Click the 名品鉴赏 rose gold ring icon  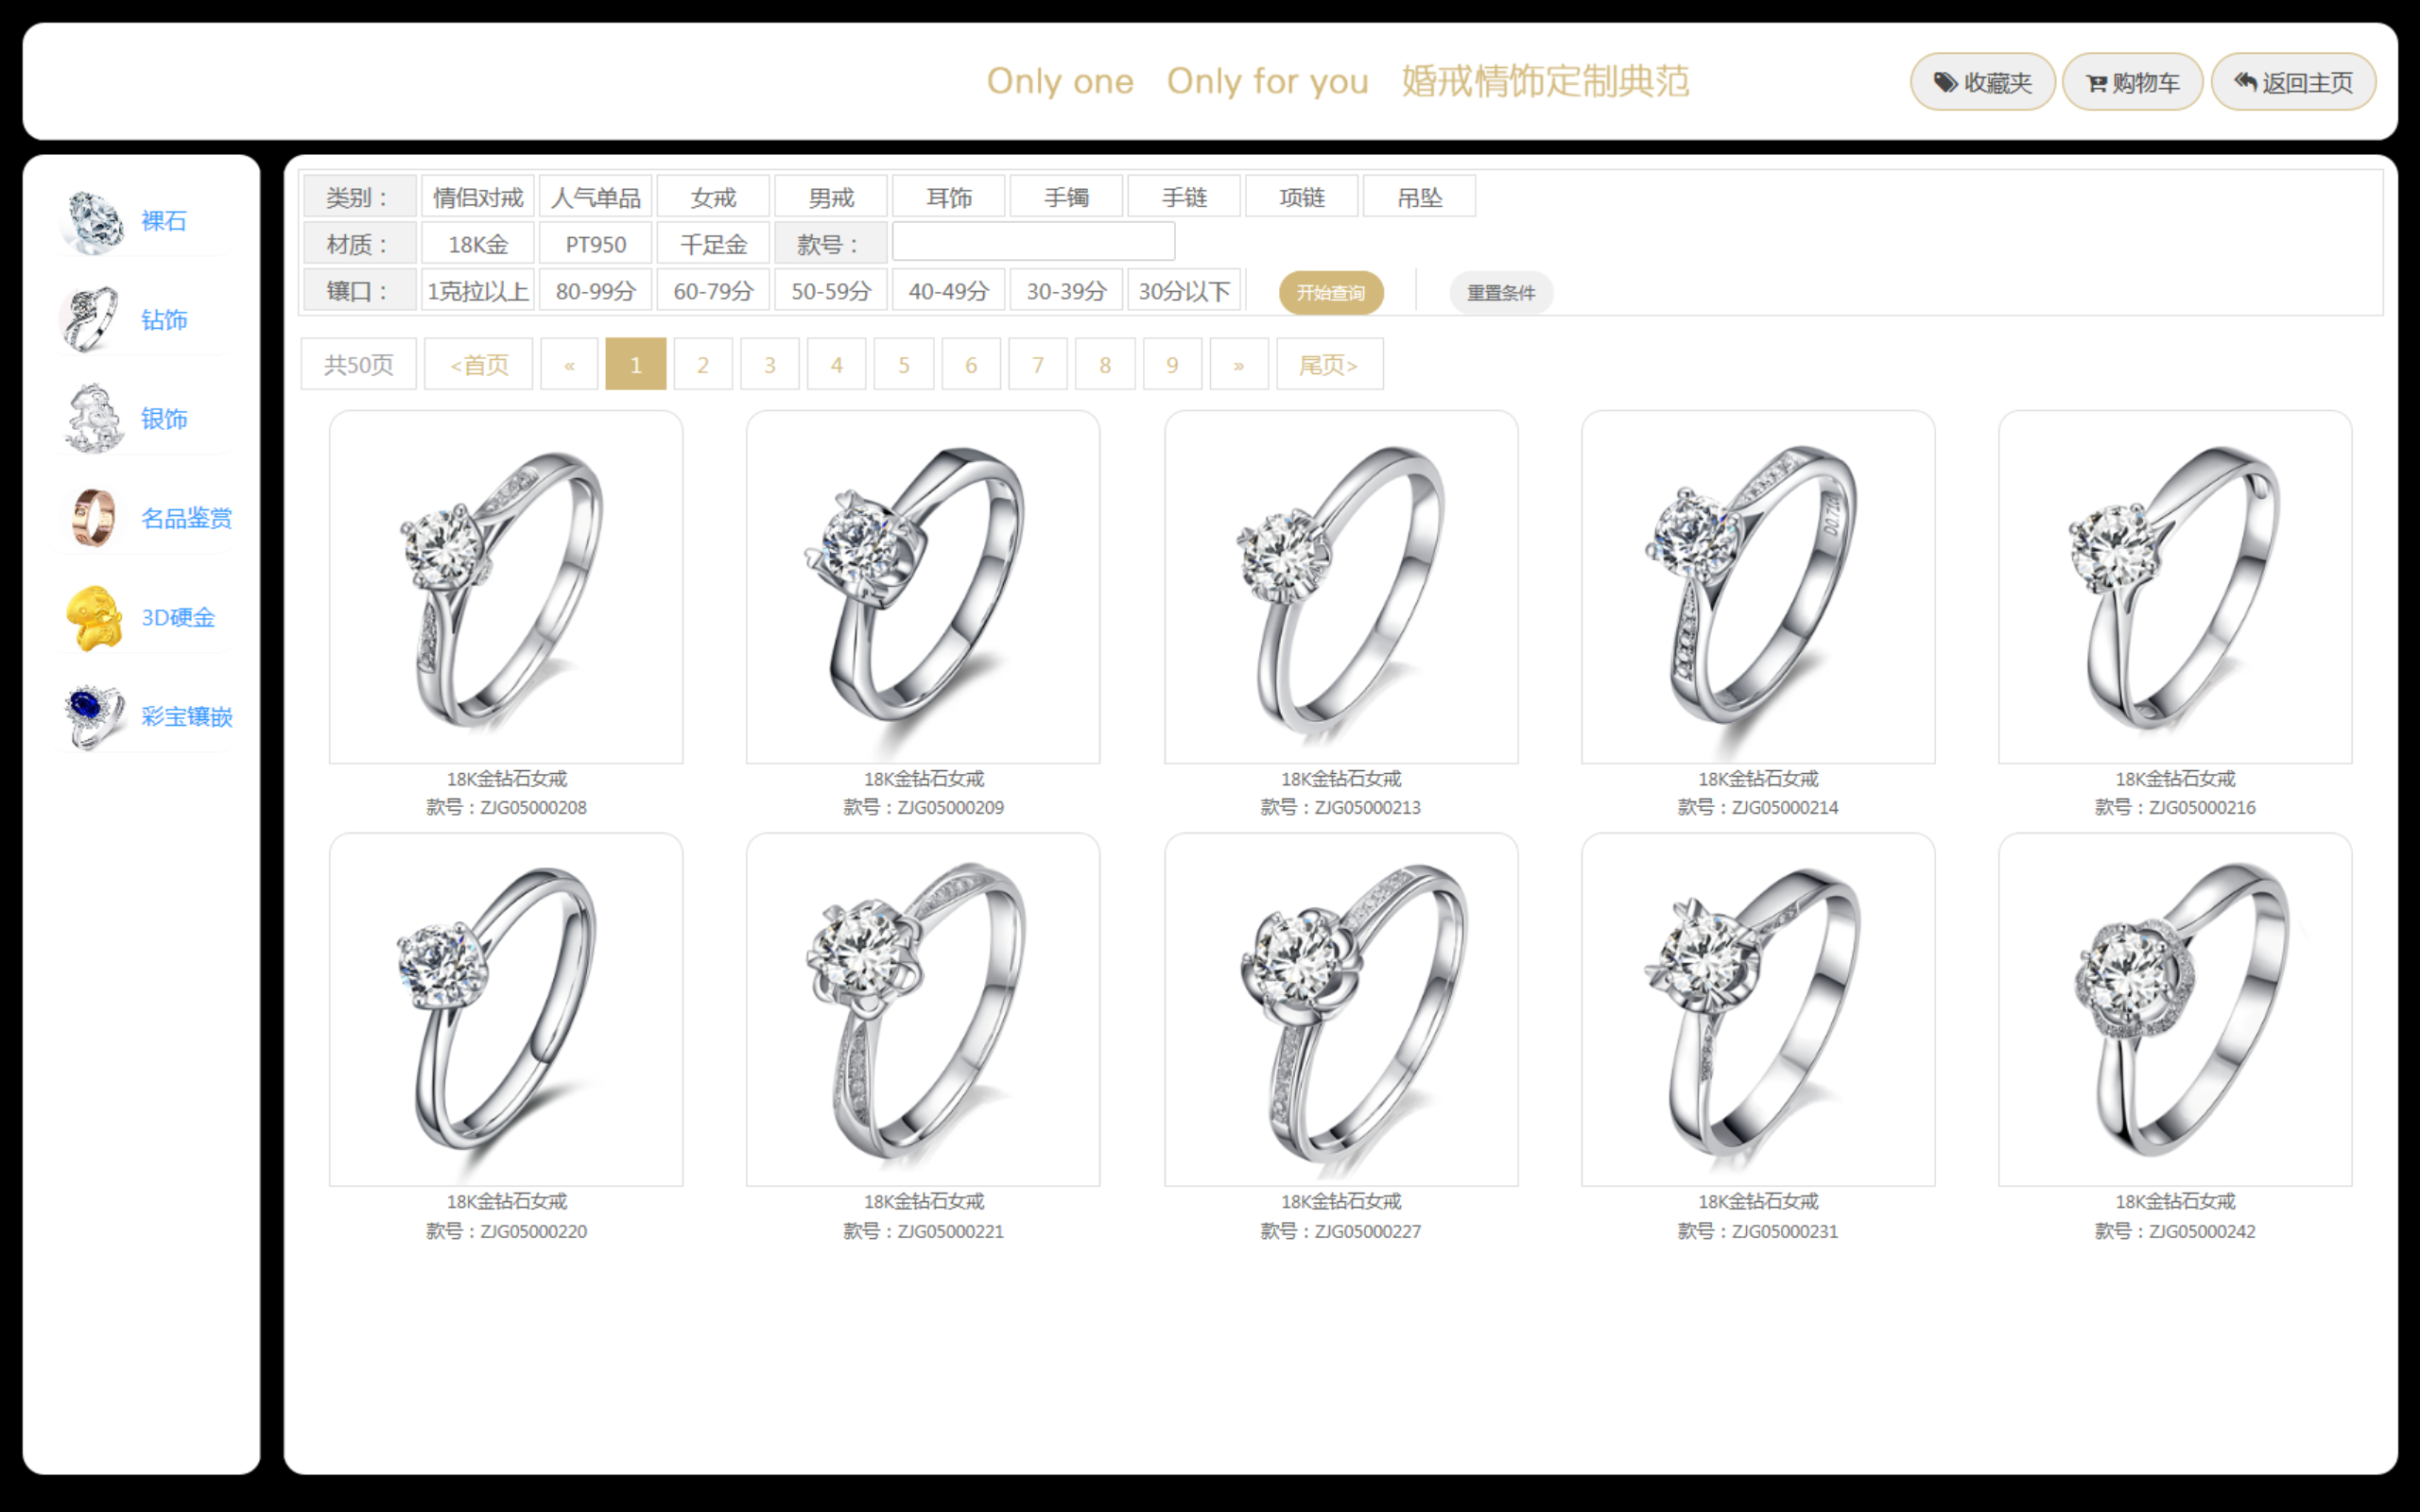point(93,518)
